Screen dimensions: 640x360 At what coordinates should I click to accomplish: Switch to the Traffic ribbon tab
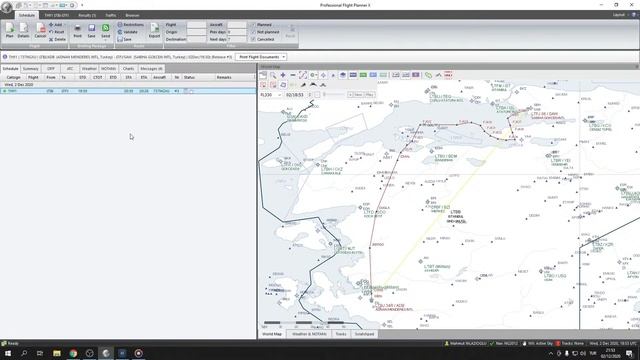(111, 15)
